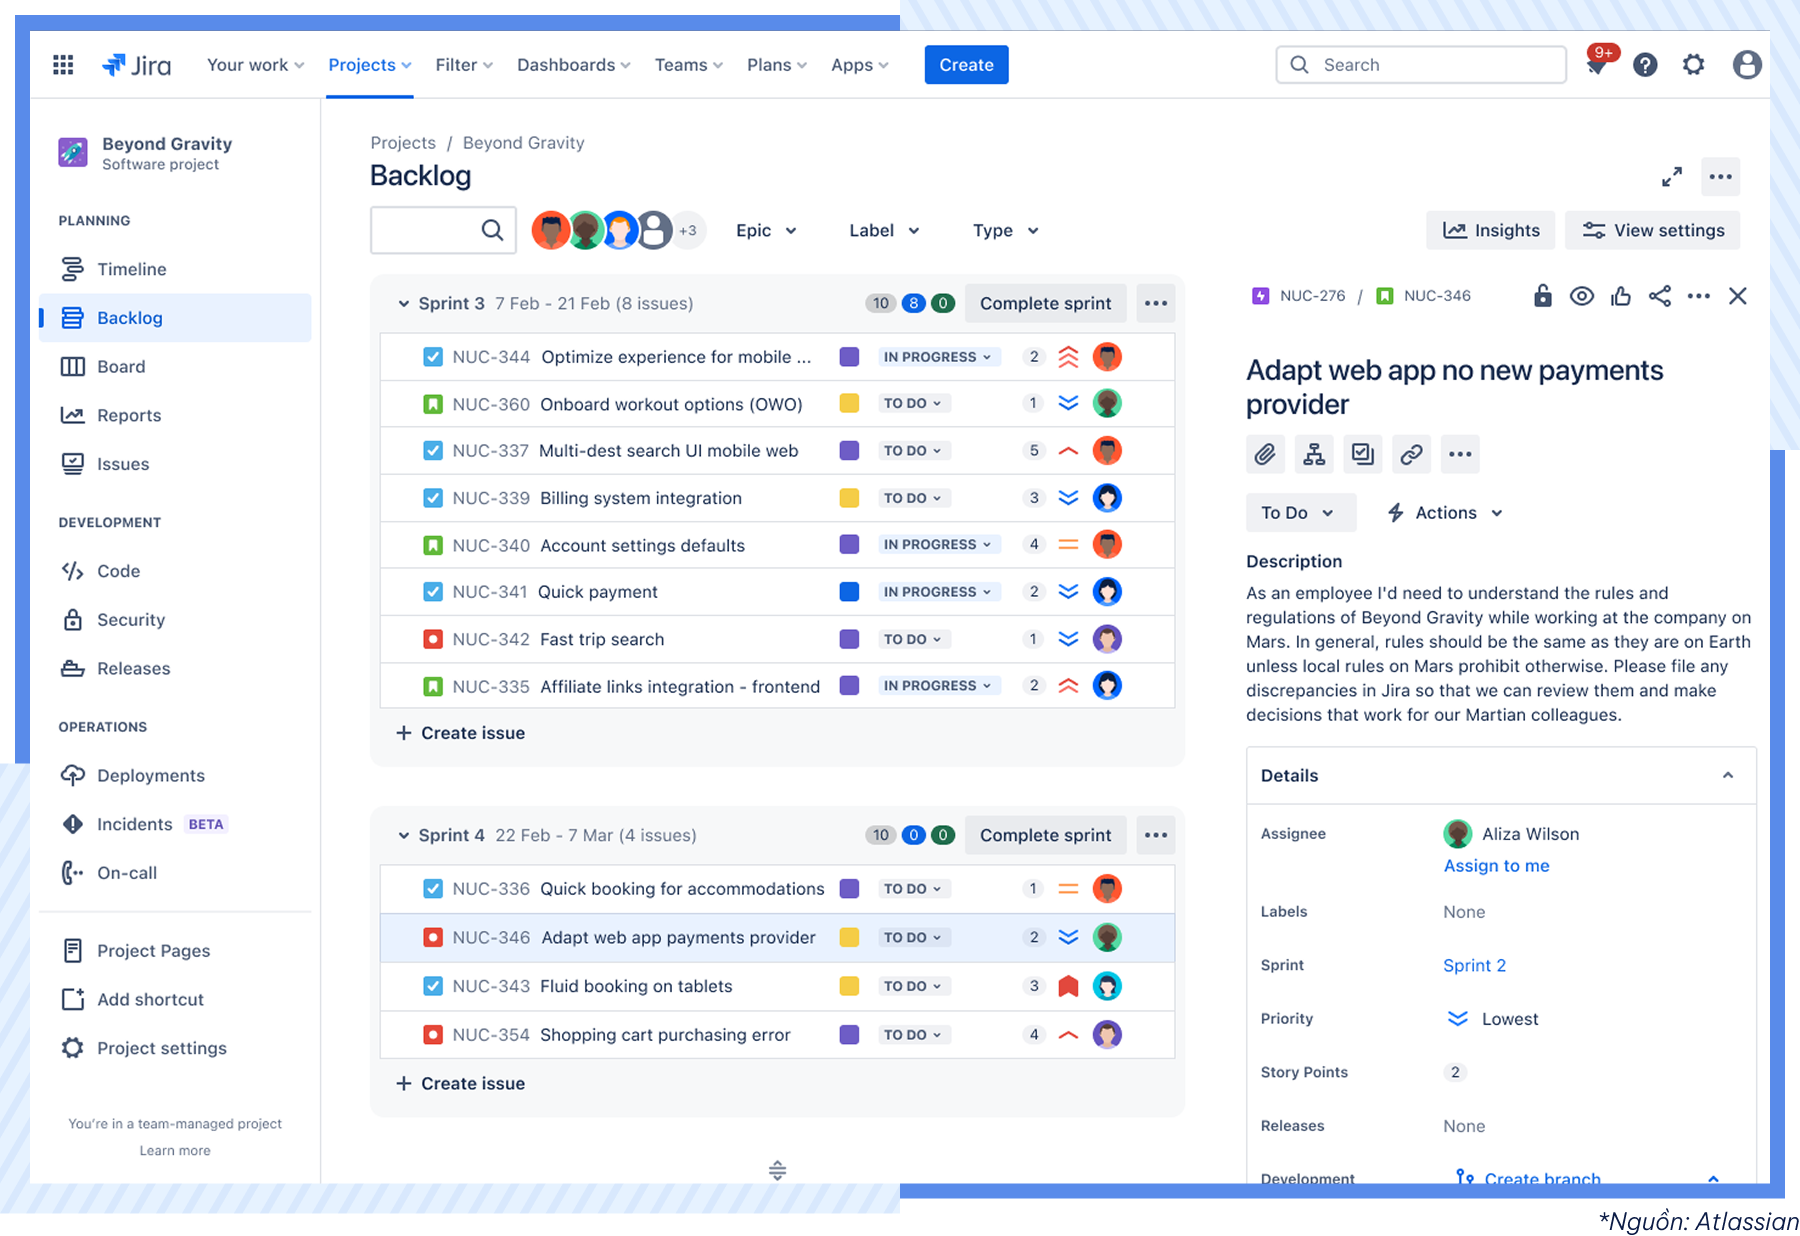1800x1236 pixels.
Task: Open Sprint 3 more actions ellipsis
Action: 1156,303
